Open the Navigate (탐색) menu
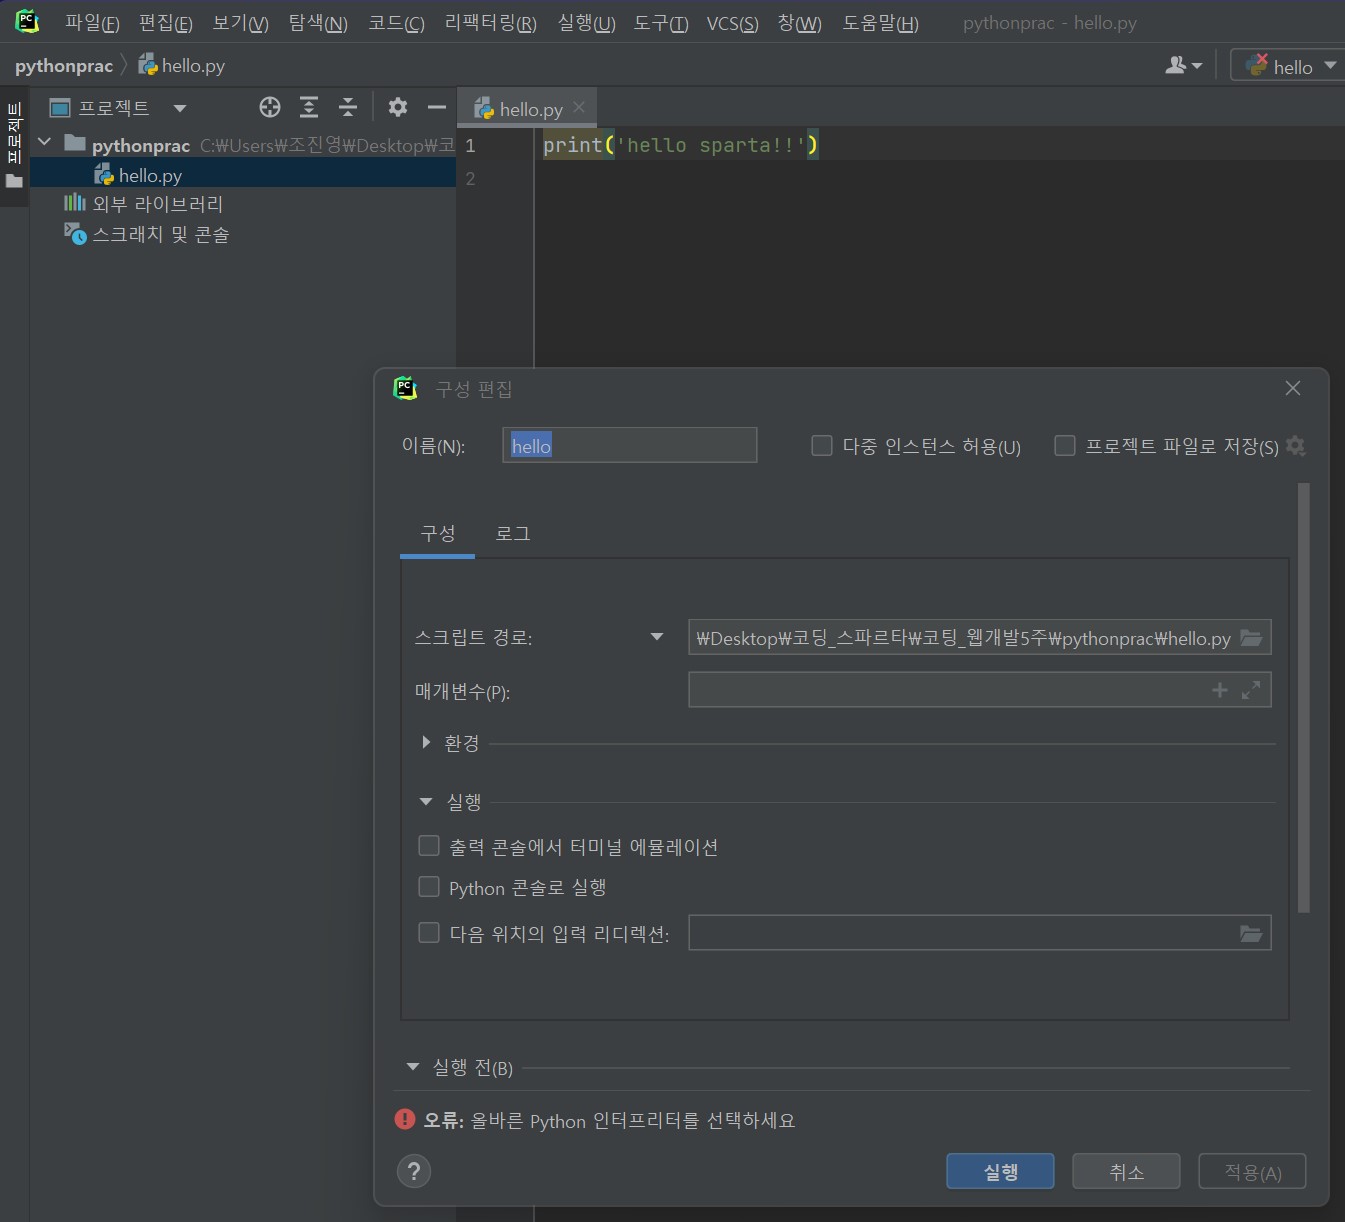This screenshot has height=1222, width=1345. [318, 23]
